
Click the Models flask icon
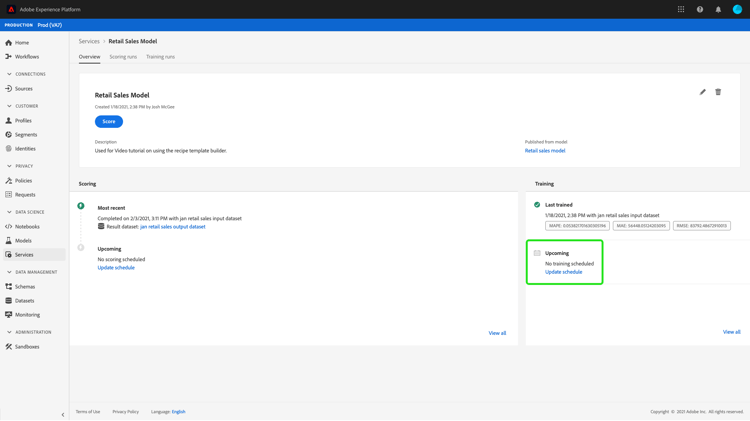pos(9,240)
